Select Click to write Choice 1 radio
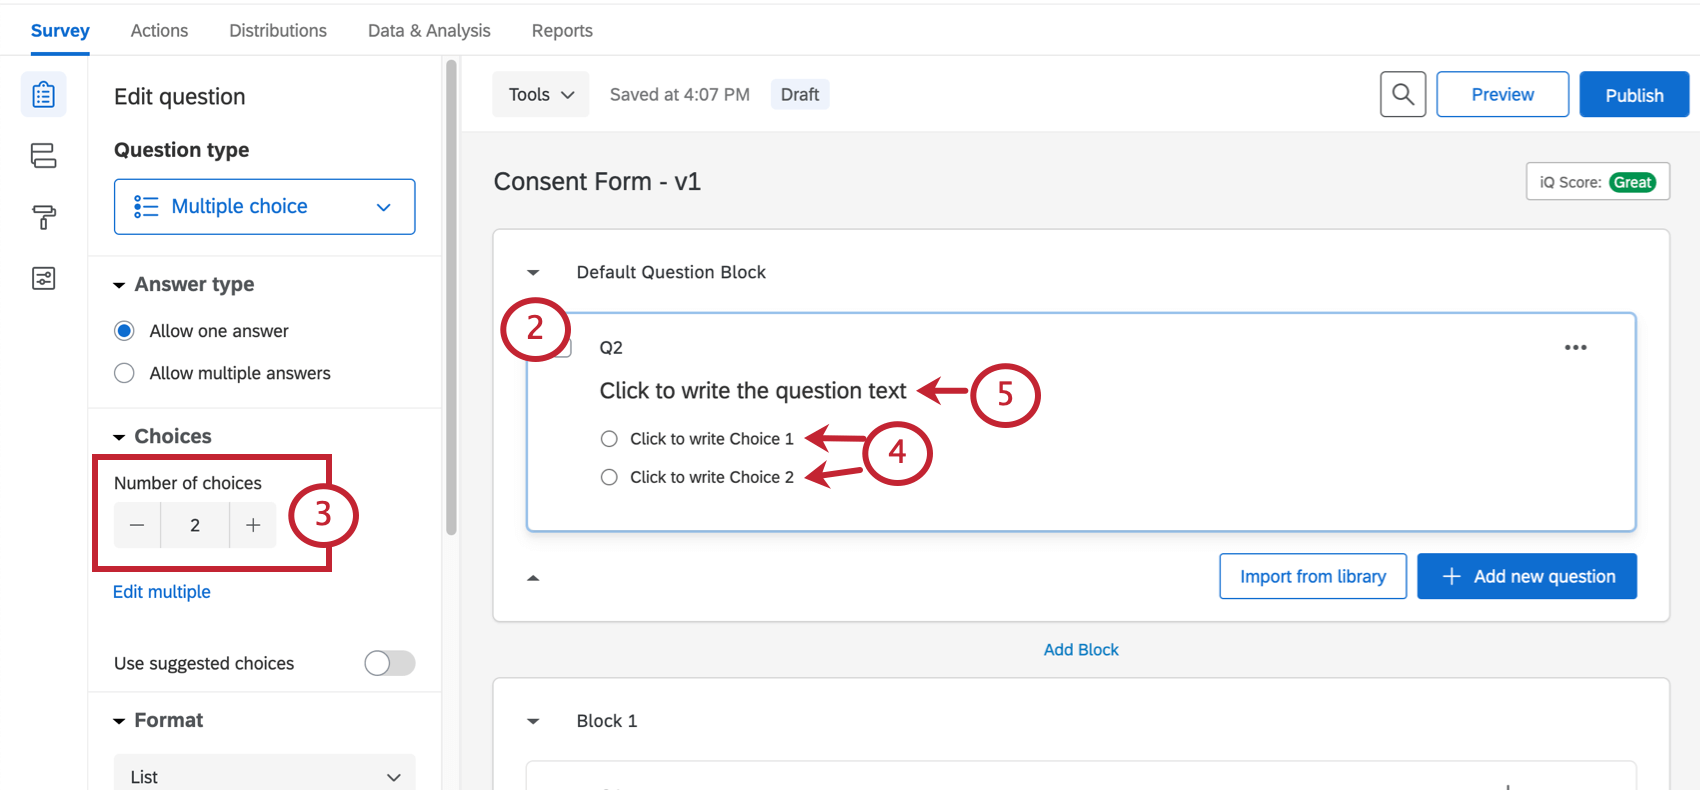This screenshot has height=790, width=1700. point(609,439)
